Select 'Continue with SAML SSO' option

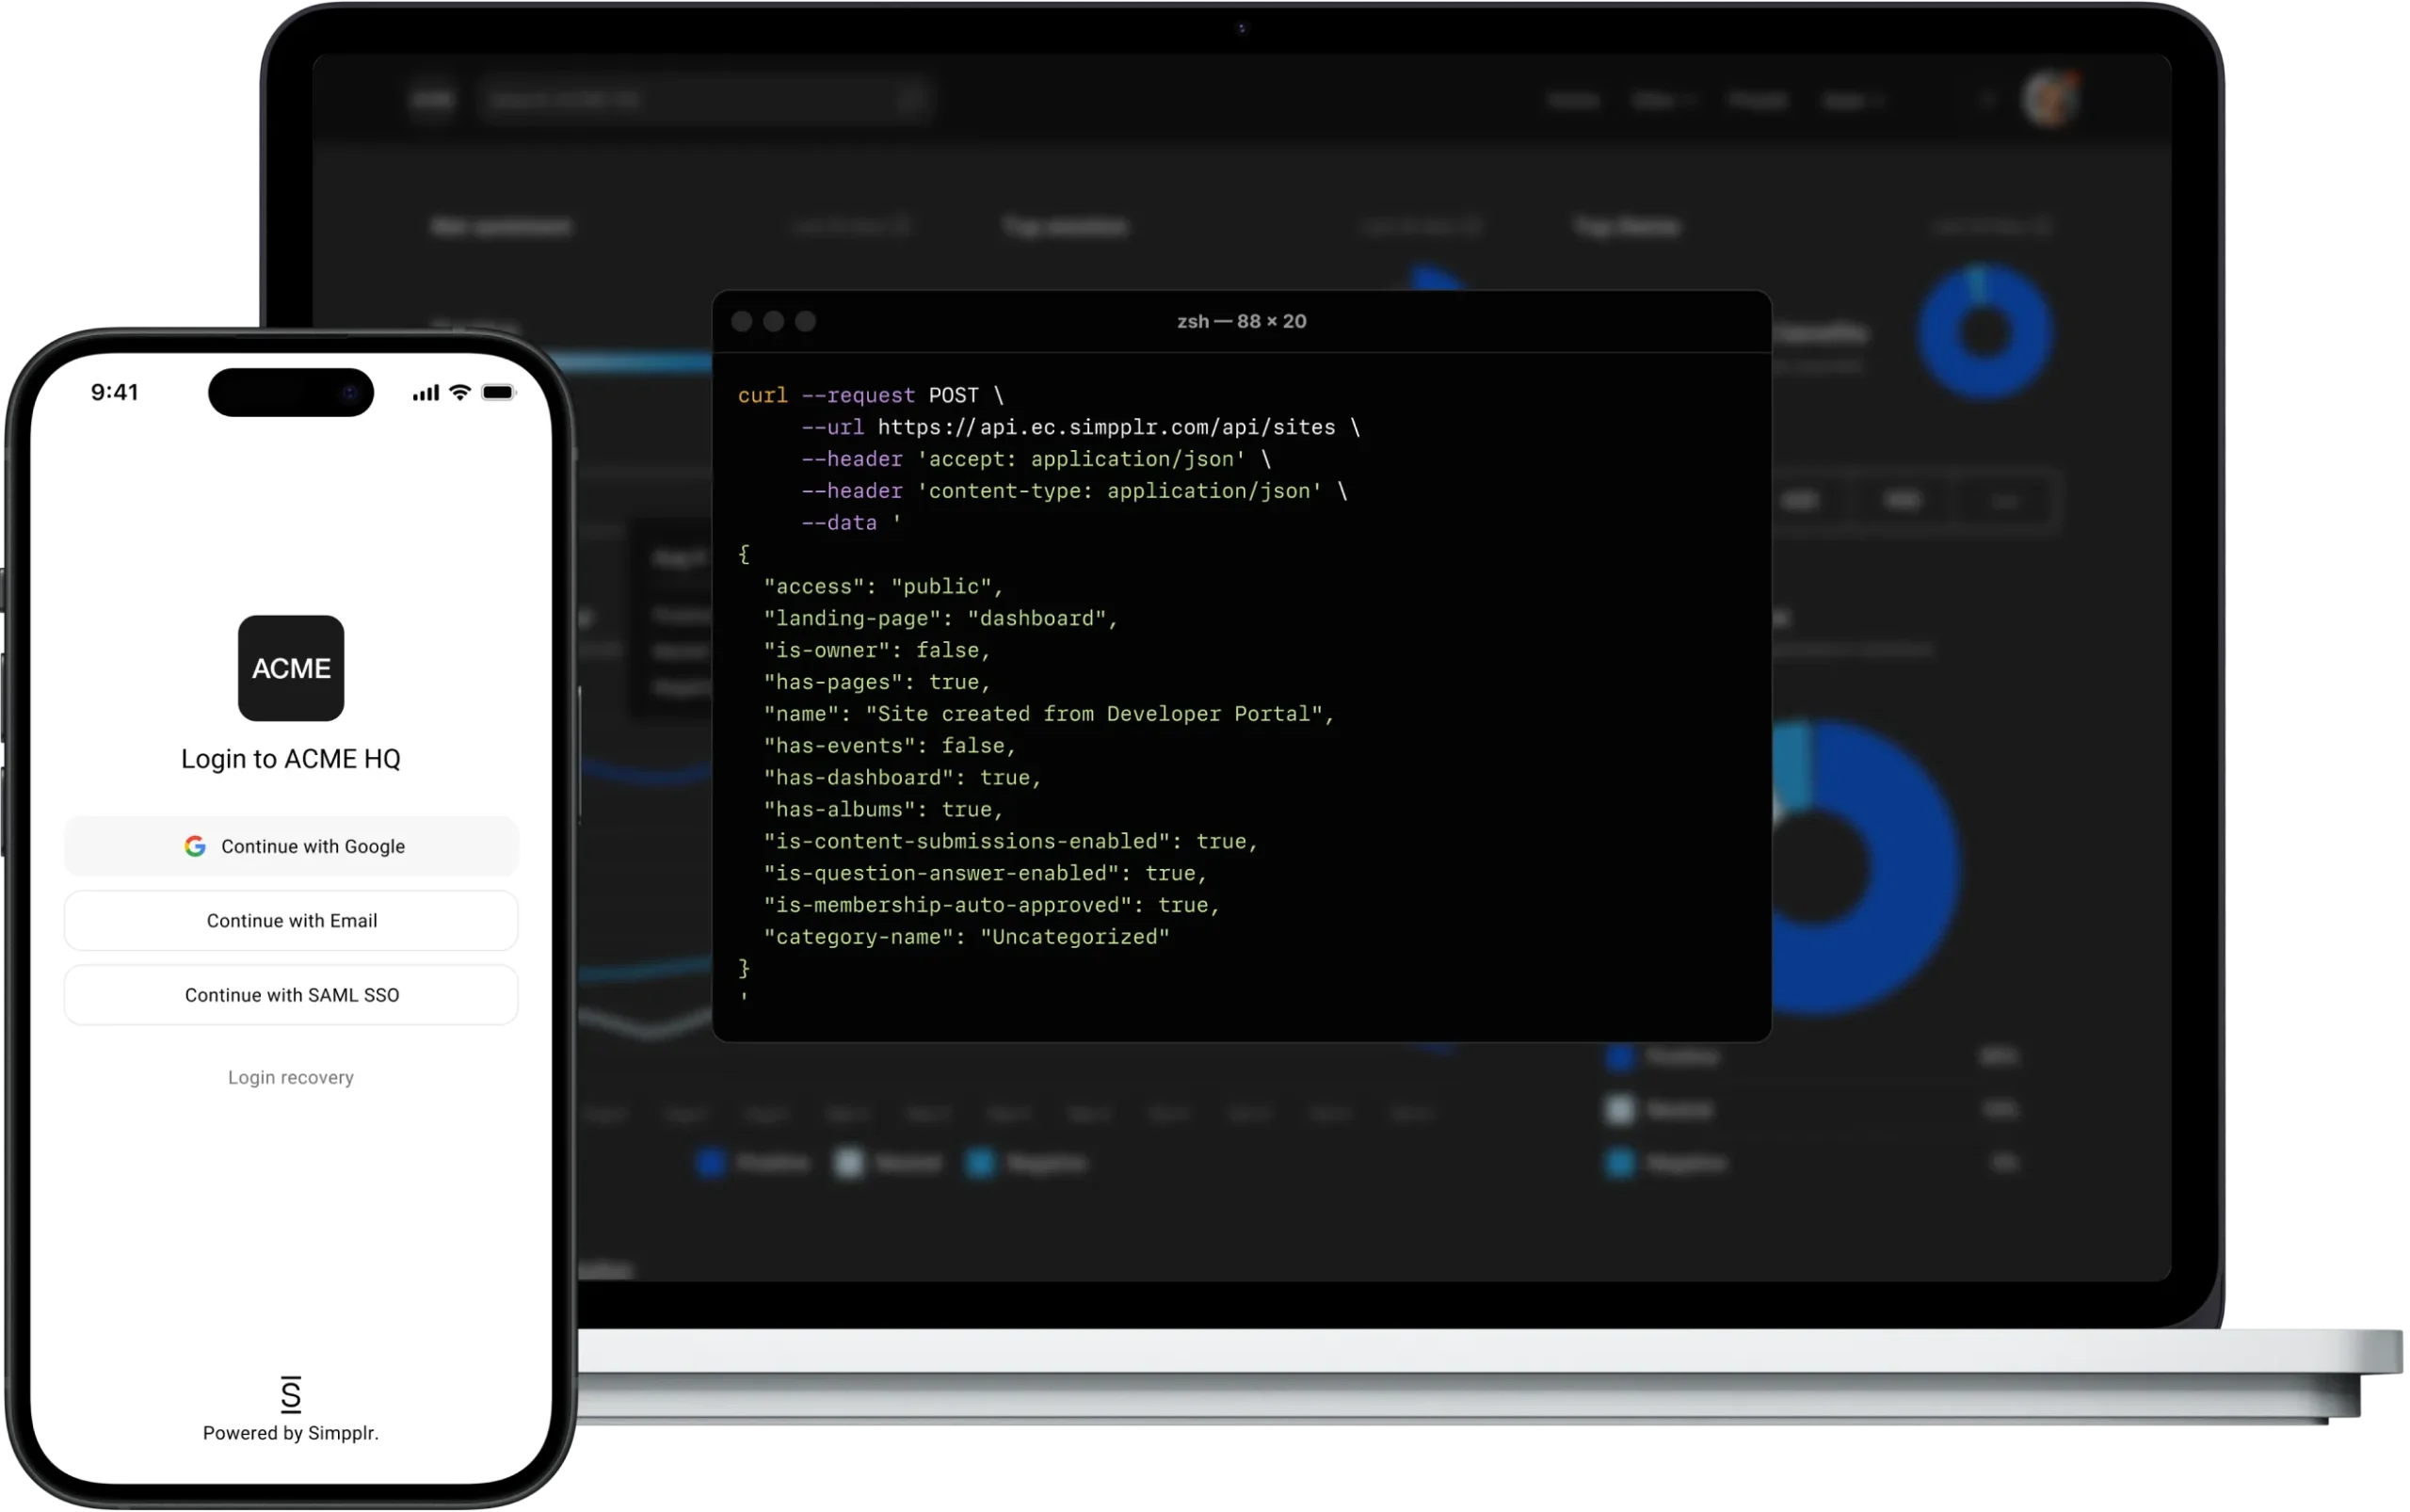coord(291,994)
